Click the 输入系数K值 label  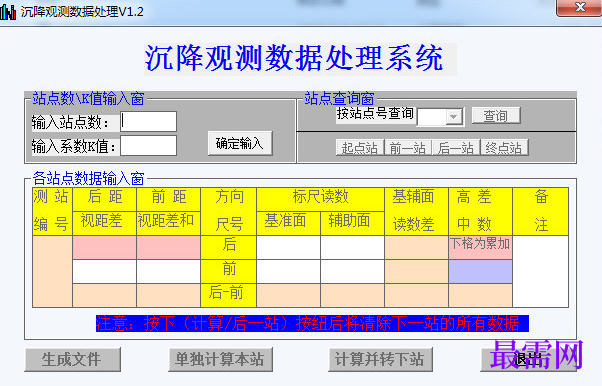74,146
